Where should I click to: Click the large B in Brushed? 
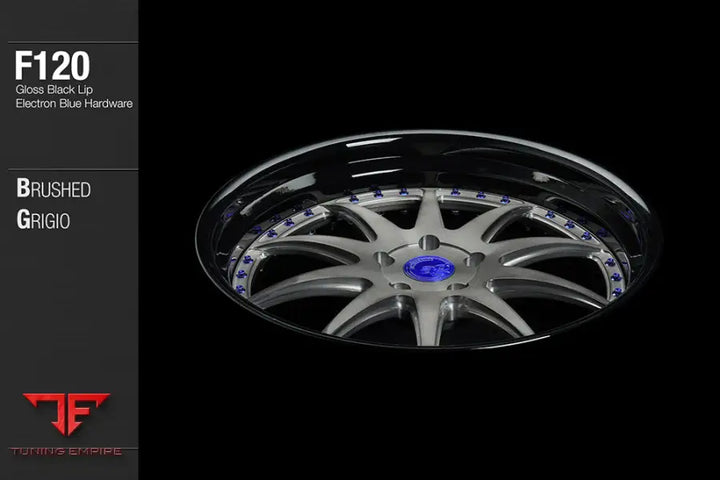pos(22,189)
